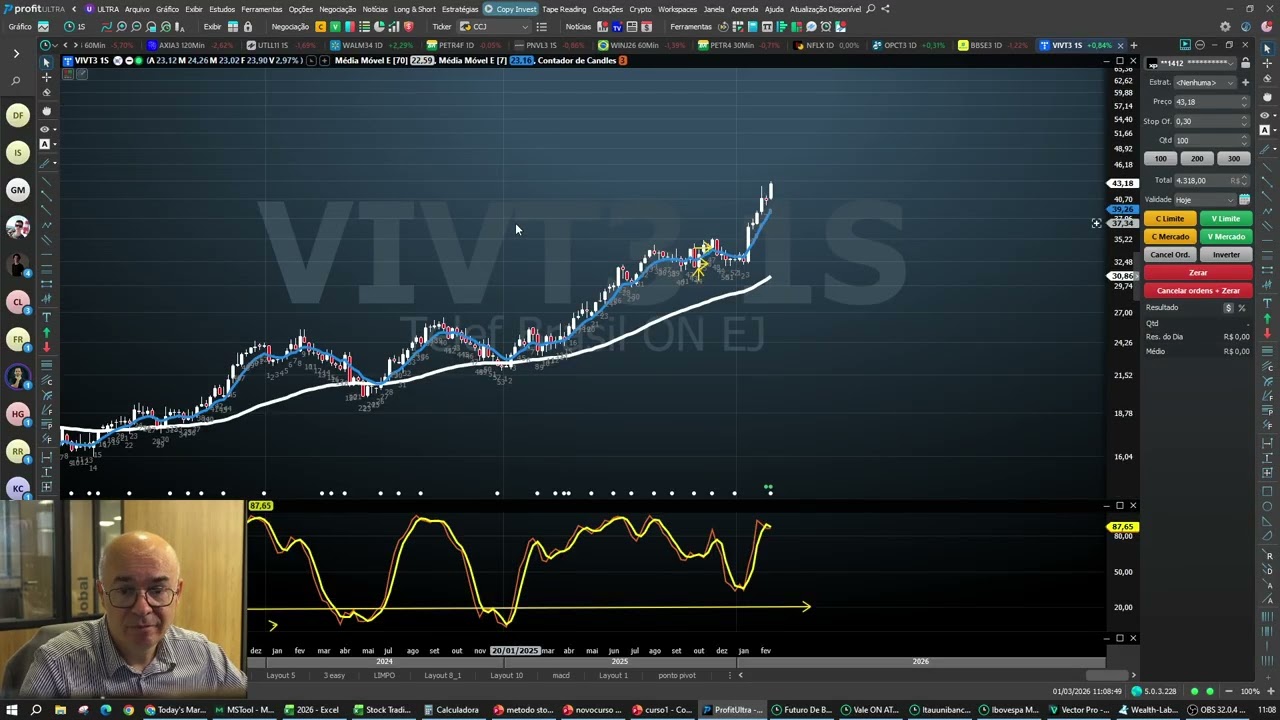Open settings gear in top toolbar
Image resolution: width=1280 pixels, height=720 pixels.
(x=1225, y=27)
